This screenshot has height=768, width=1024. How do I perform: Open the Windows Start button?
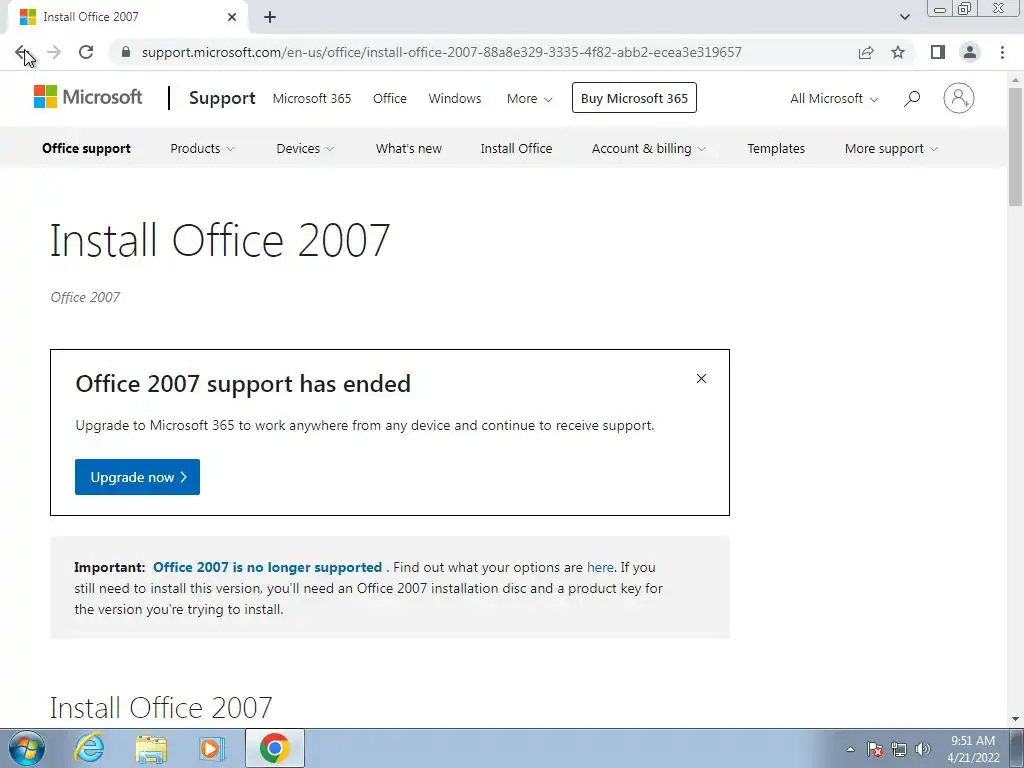[x=26, y=748]
